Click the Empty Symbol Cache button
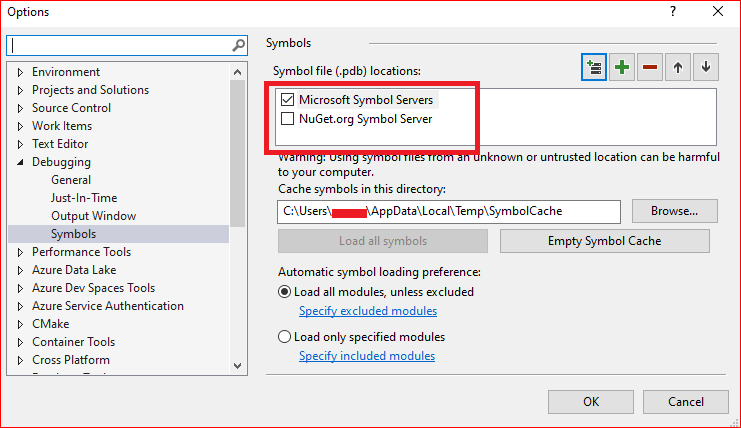 (x=604, y=241)
